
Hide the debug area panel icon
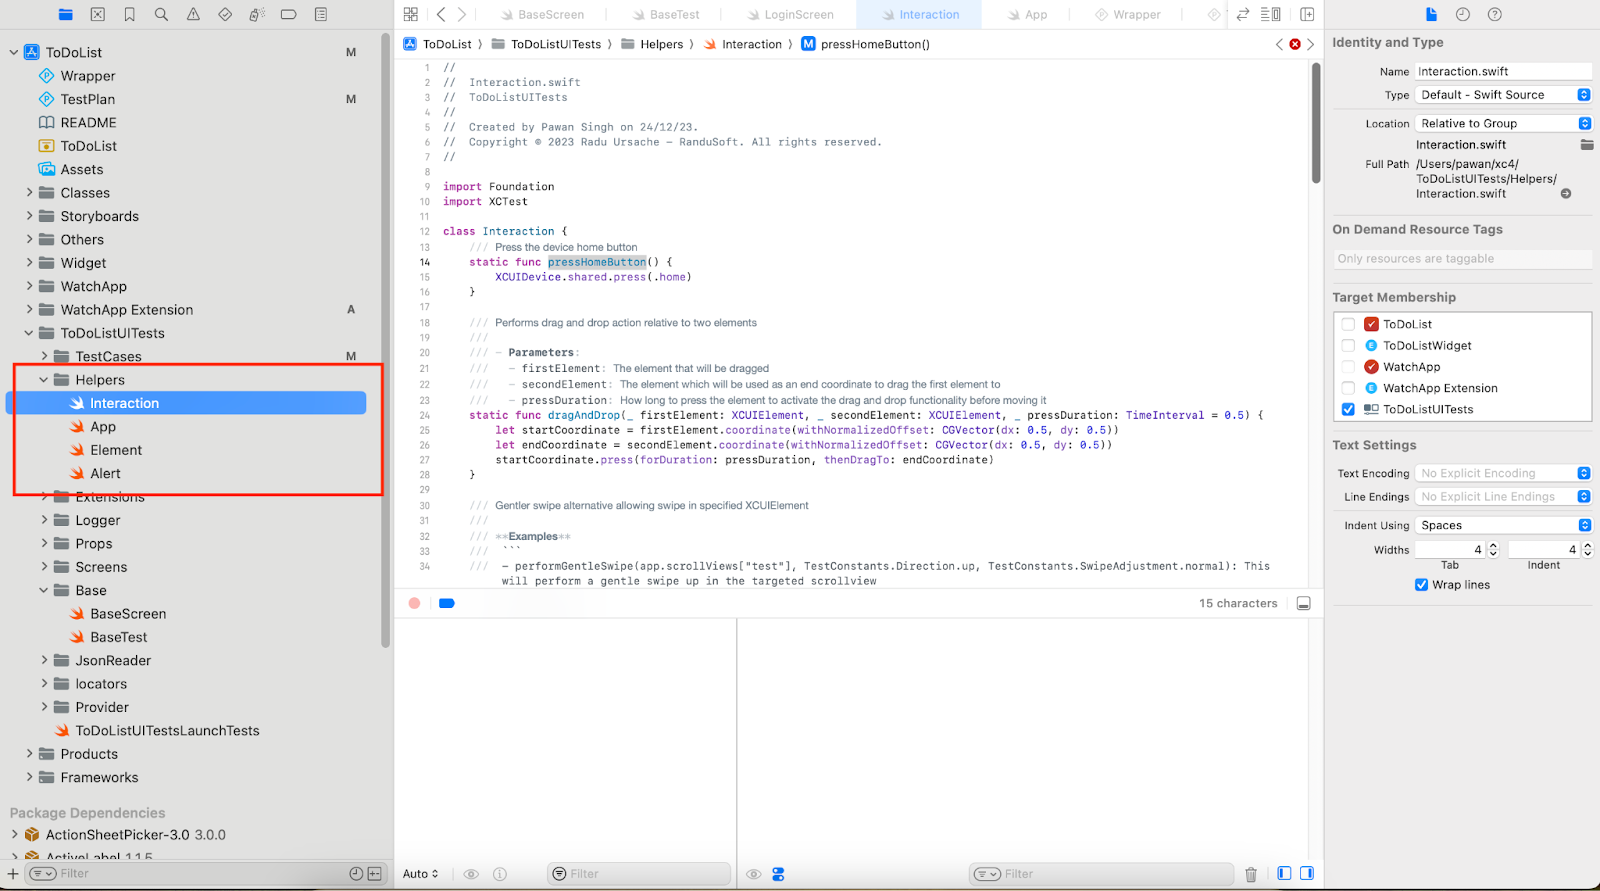pos(1304,603)
